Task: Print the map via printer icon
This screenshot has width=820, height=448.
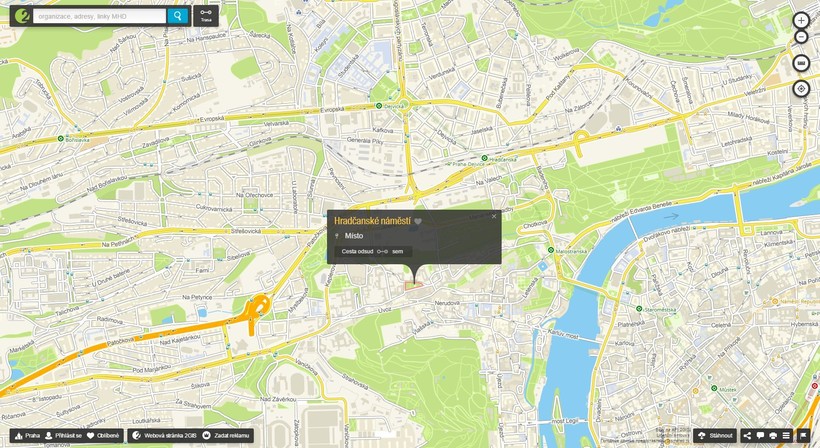Action: coord(774,436)
